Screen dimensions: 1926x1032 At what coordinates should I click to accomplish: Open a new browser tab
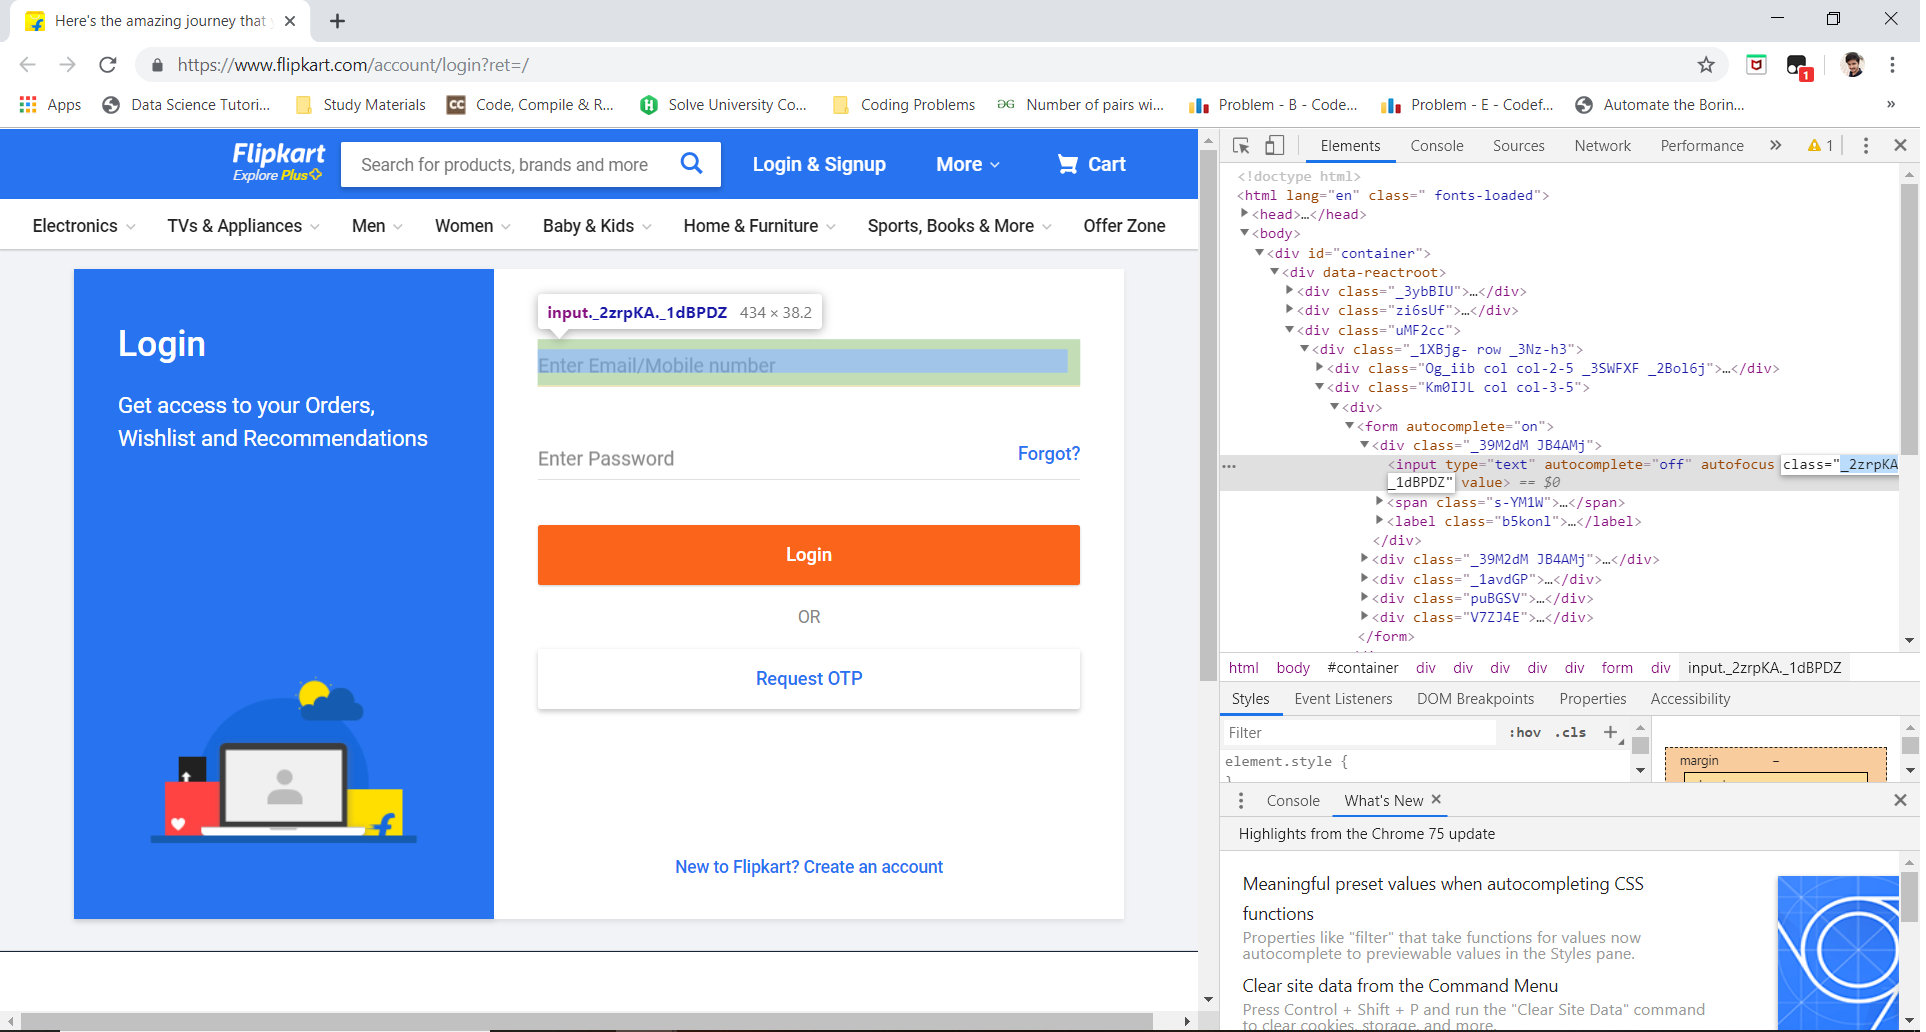point(338,21)
